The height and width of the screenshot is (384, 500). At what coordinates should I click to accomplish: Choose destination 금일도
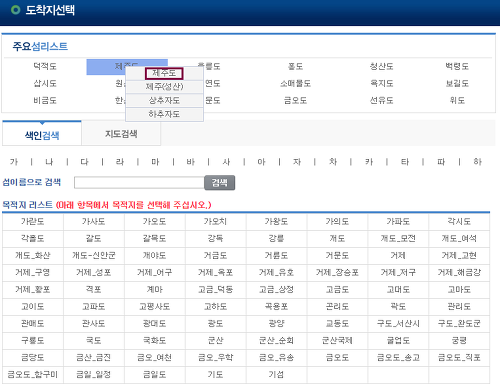[x=155, y=375]
